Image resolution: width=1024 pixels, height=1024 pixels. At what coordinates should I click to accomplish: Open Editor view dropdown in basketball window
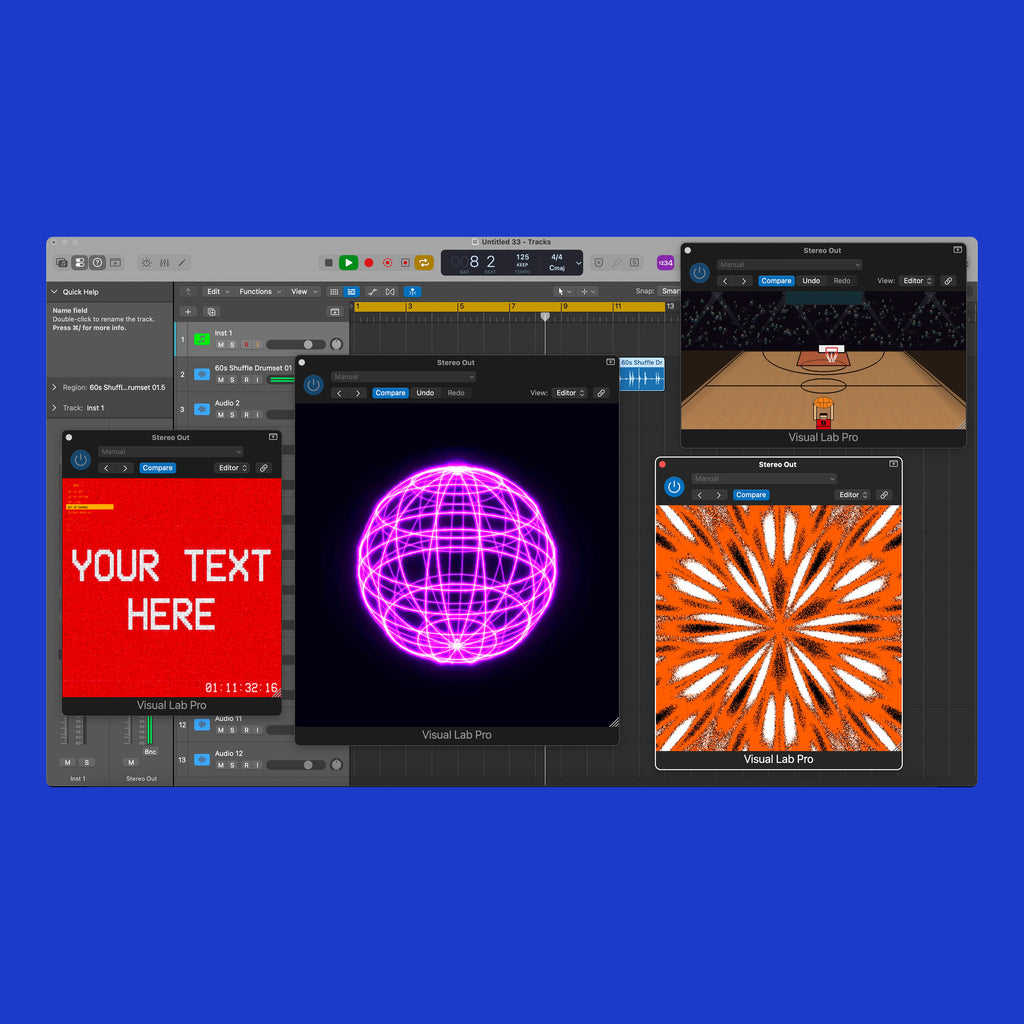[x=918, y=281]
